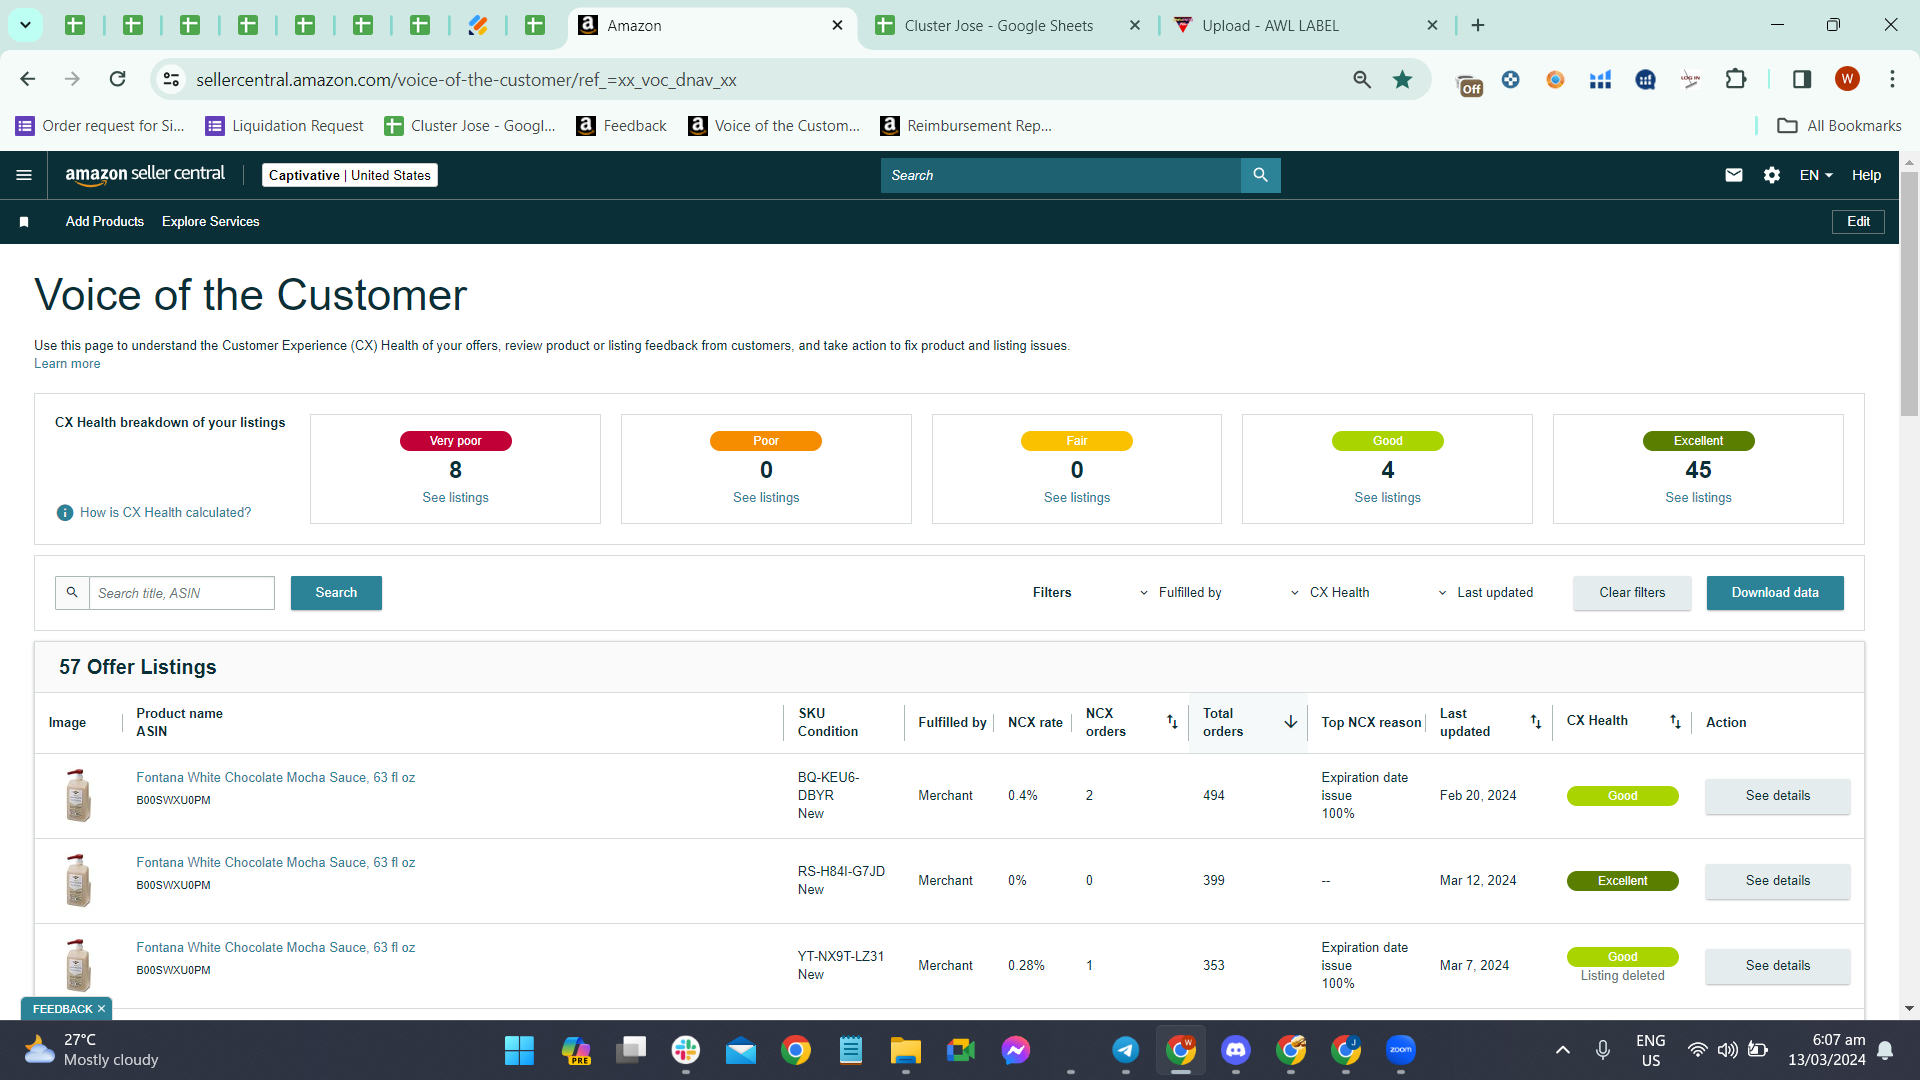Viewport: 1920px width, 1080px height.
Task: Open the Learn more link
Action: click(67, 364)
